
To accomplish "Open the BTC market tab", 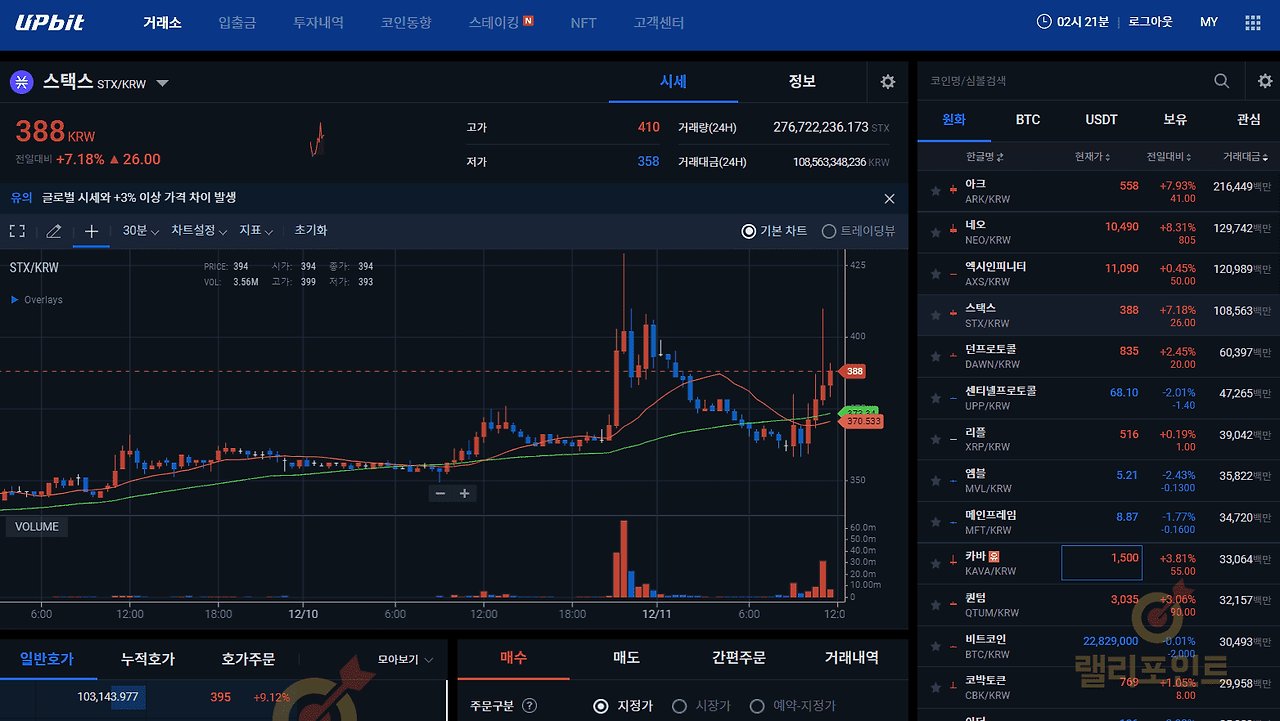I will coord(1028,119).
